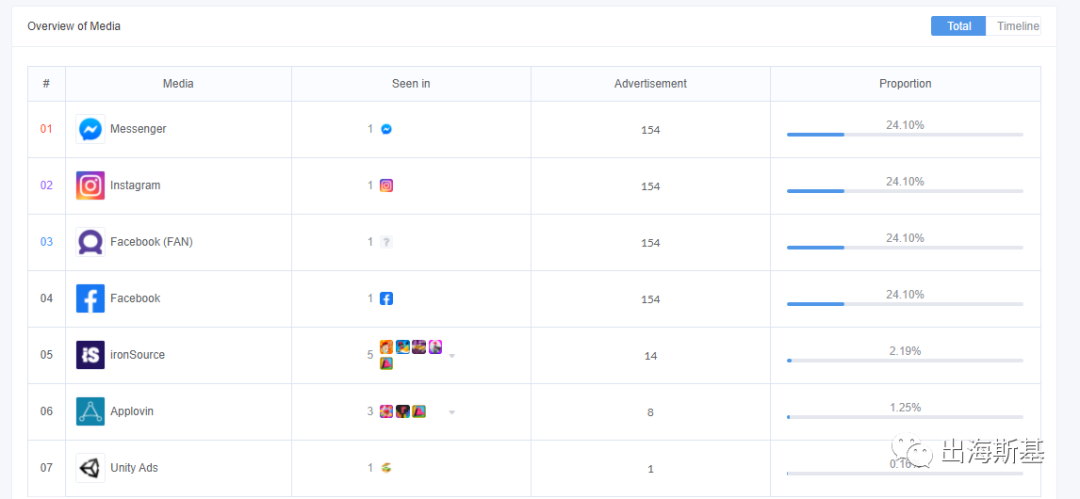Viewport: 1080px width, 499px height.
Task: Switch to the Total view tab
Action: [958, 26]
